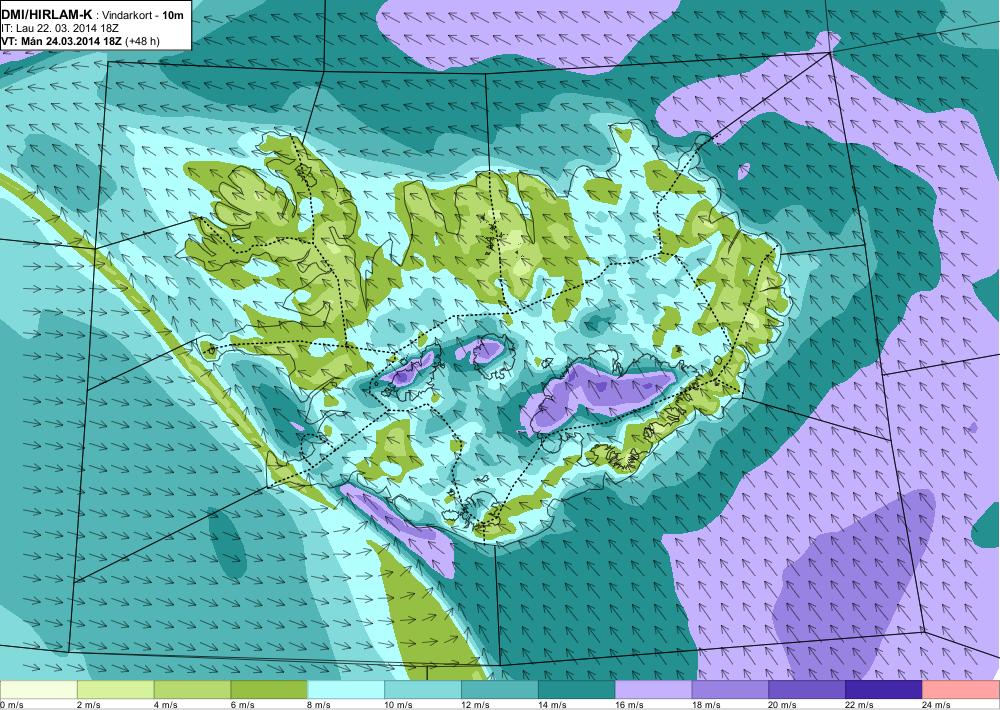Viewport: 1000px width, 710px height.
Task: Select the light cyan 8–10 m/s legend swatch
Action: click(346, 690)
